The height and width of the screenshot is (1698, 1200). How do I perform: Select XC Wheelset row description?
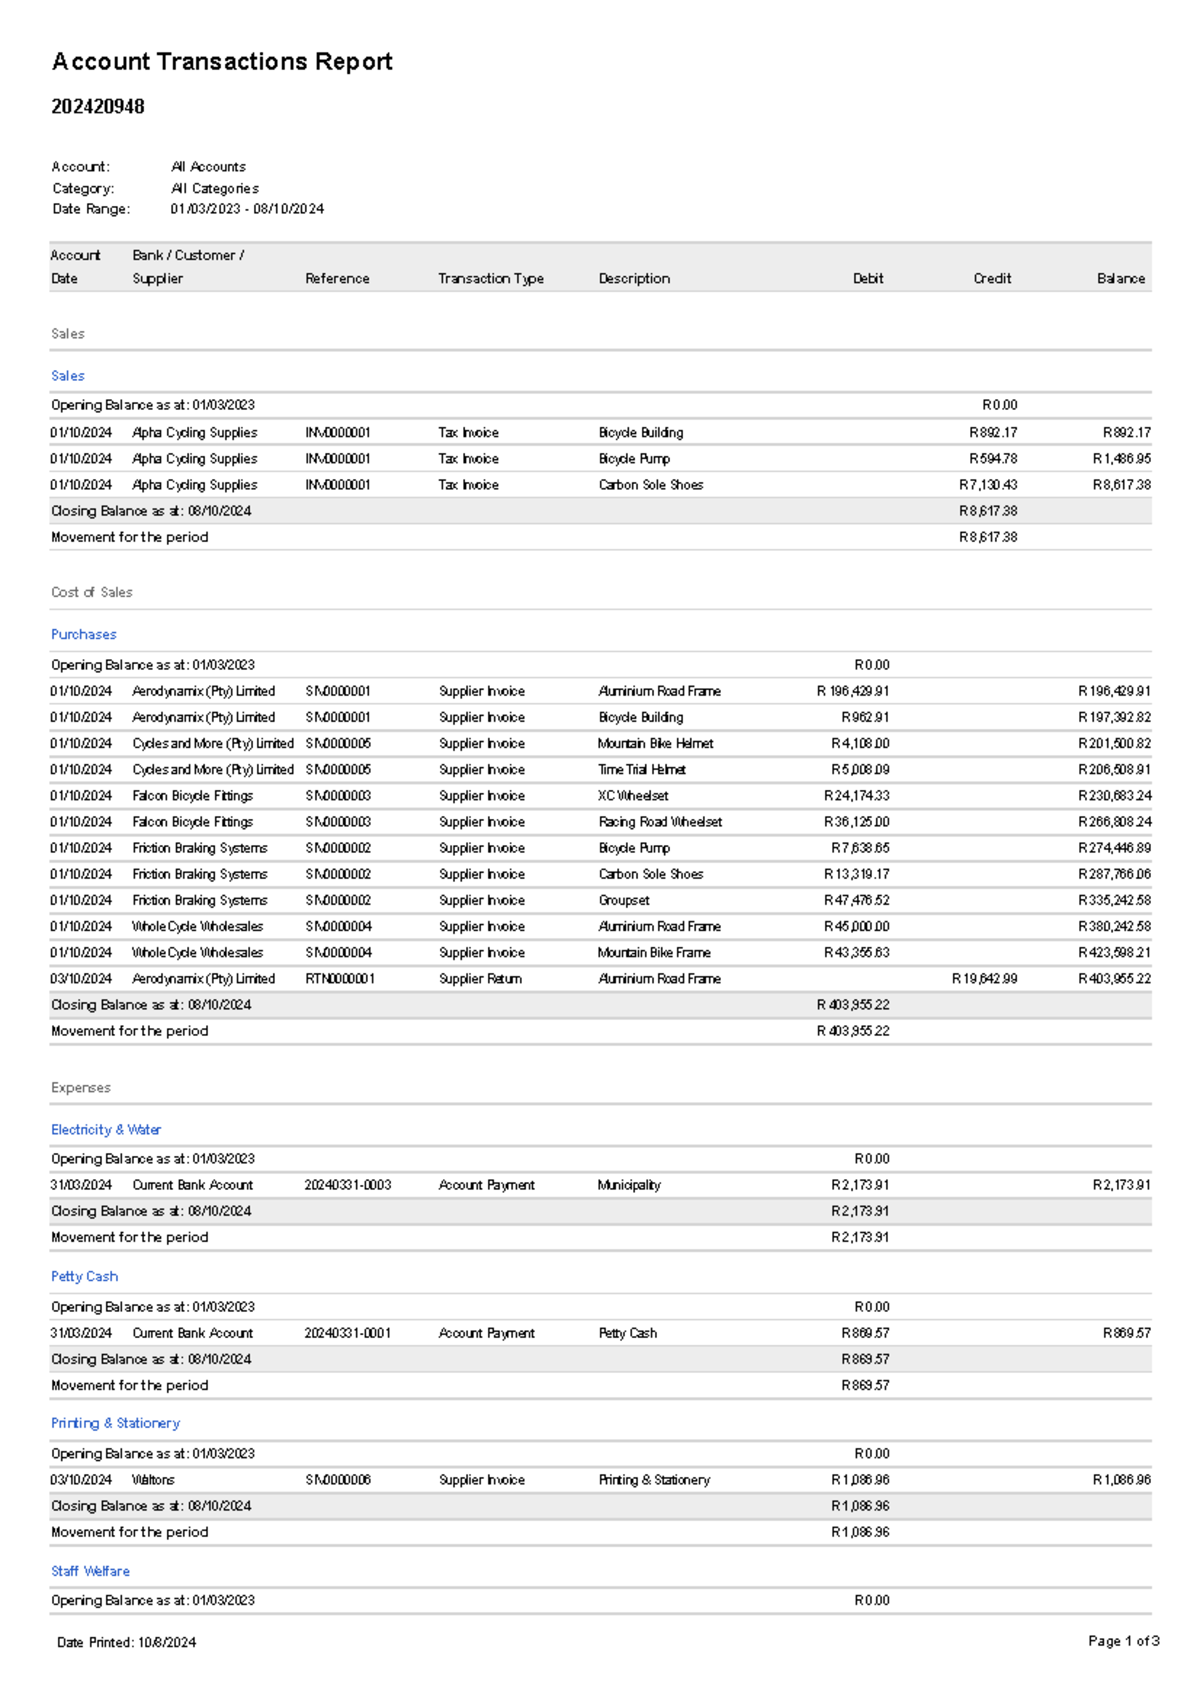pos(633,796)
